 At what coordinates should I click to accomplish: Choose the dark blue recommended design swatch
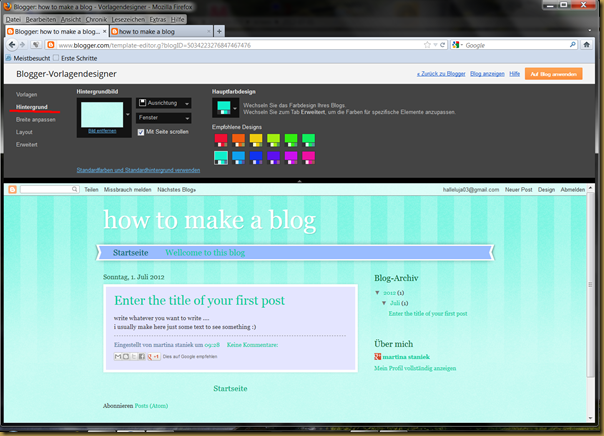point(256,158)
